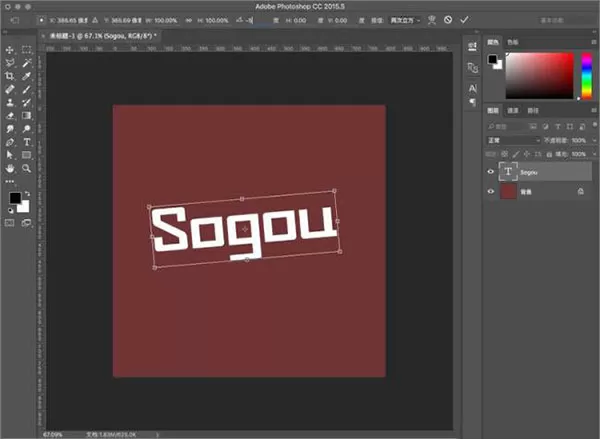Cancel the transform in options bar

tap(448, 20)
